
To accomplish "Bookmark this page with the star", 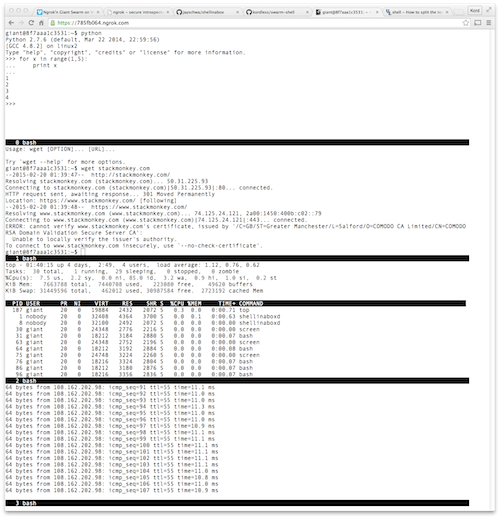I will pyautogui.click(x=466, y=23).
